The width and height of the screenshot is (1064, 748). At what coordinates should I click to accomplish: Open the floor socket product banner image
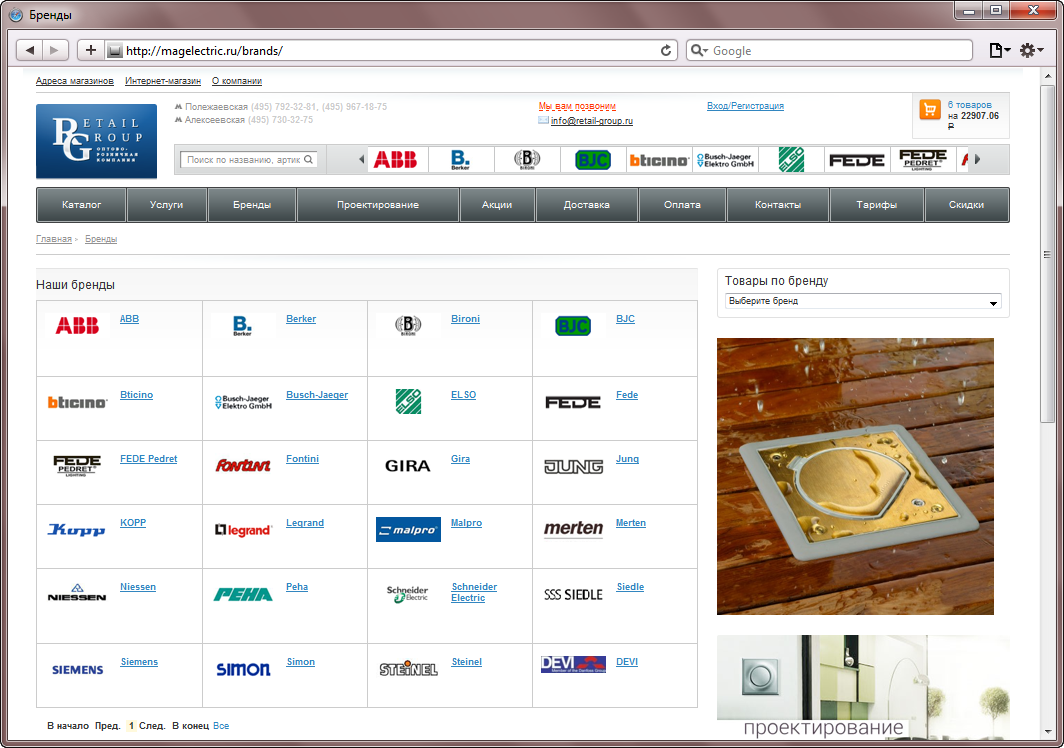(855, 476)
